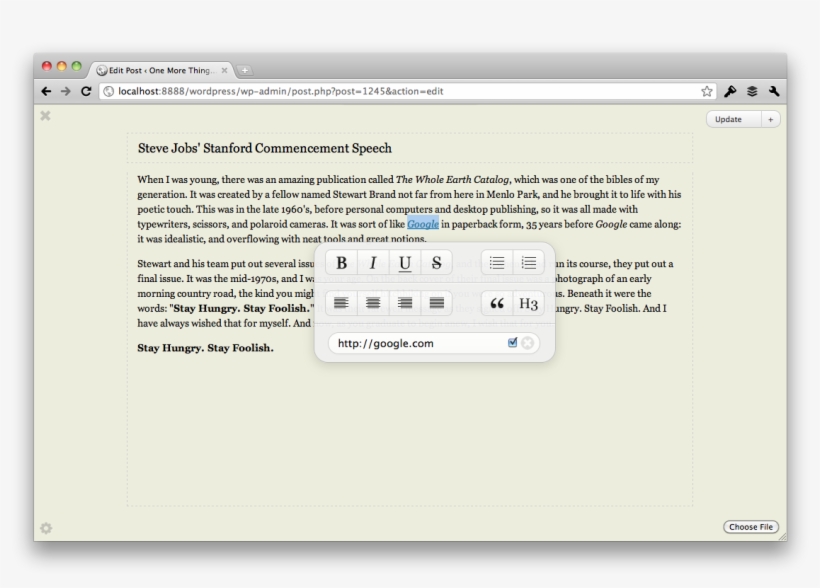Bookmark page with the star icon
The image size is (820, 588).
(707, 91)
